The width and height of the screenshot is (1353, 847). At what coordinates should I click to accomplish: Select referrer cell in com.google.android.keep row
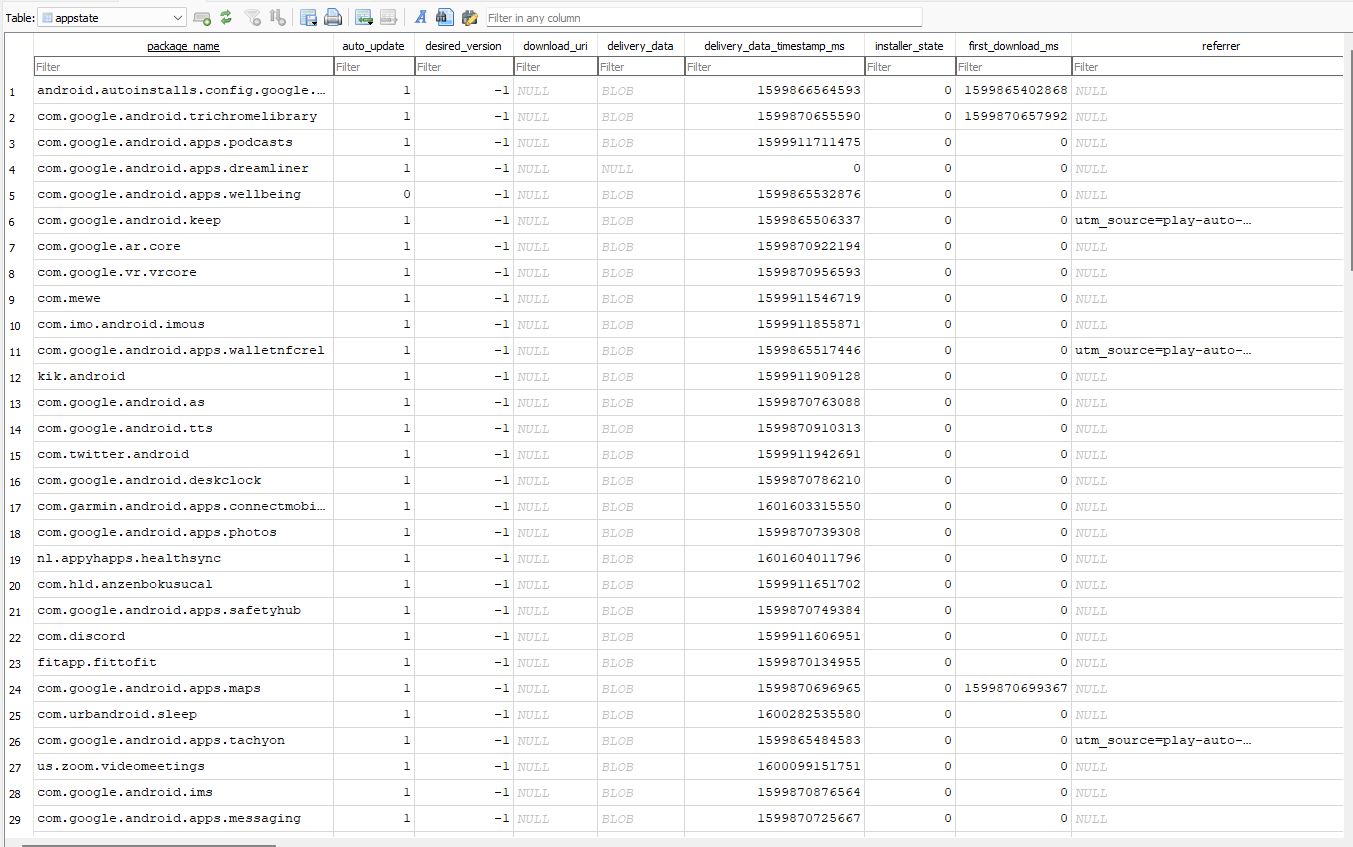click(x=1207, y=220)
